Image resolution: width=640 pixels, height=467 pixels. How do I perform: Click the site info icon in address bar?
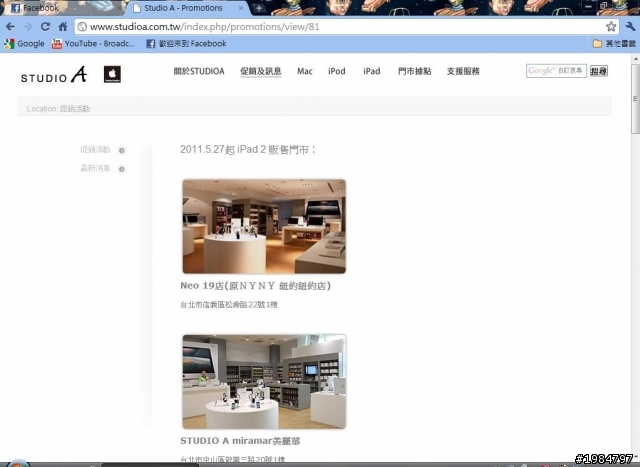coord(82,27)
